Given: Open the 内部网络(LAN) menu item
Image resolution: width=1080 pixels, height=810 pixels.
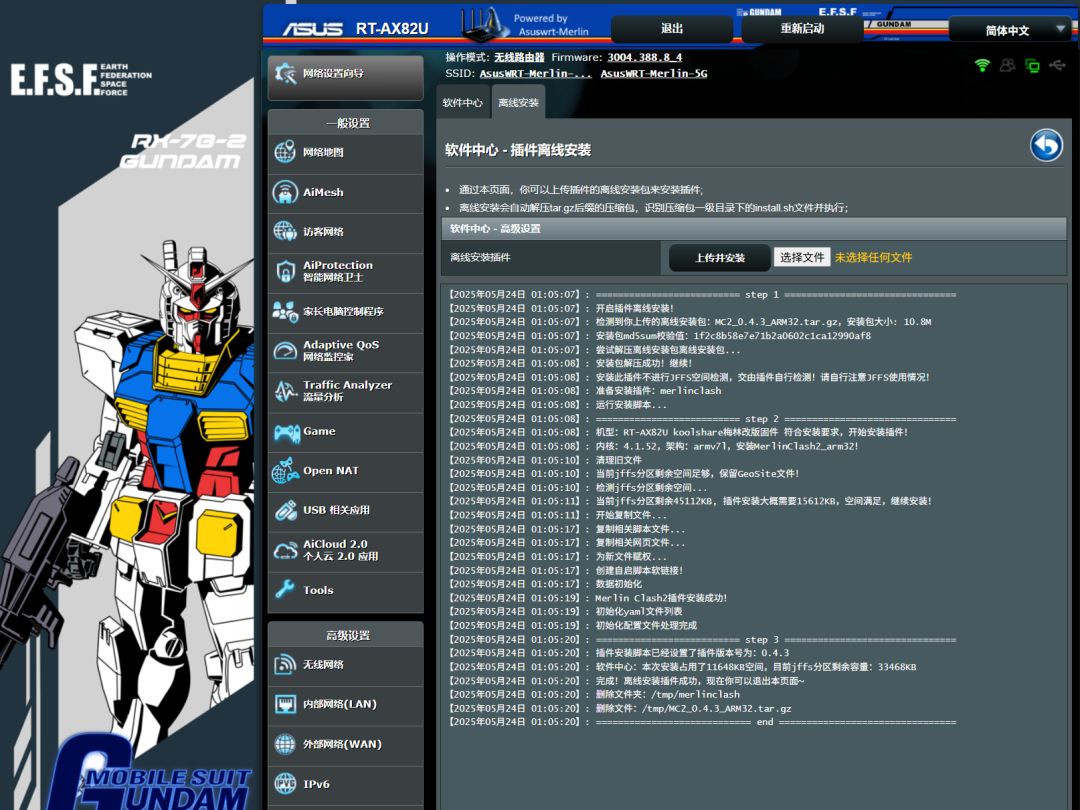Looking at the screenshot, I should pyautogui.click(x=346, y=705).
